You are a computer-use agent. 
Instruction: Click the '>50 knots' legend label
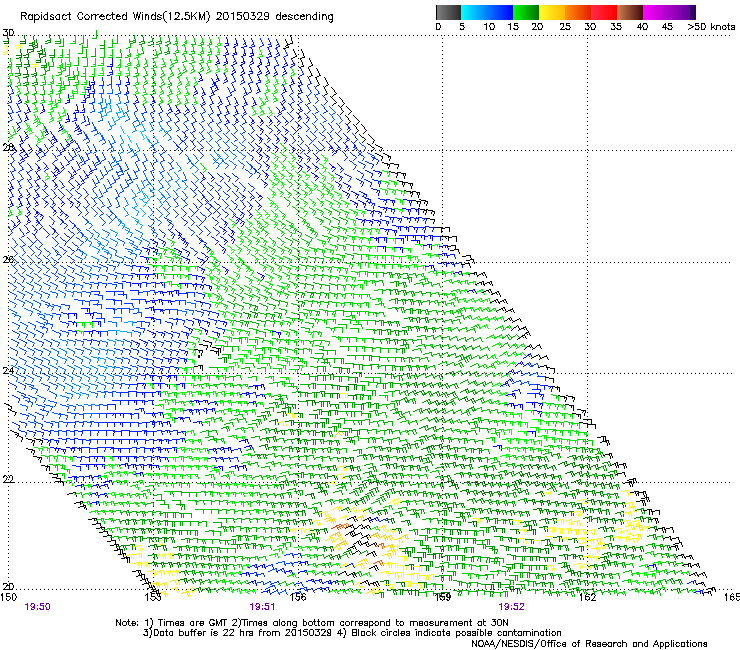click(711, 26)
